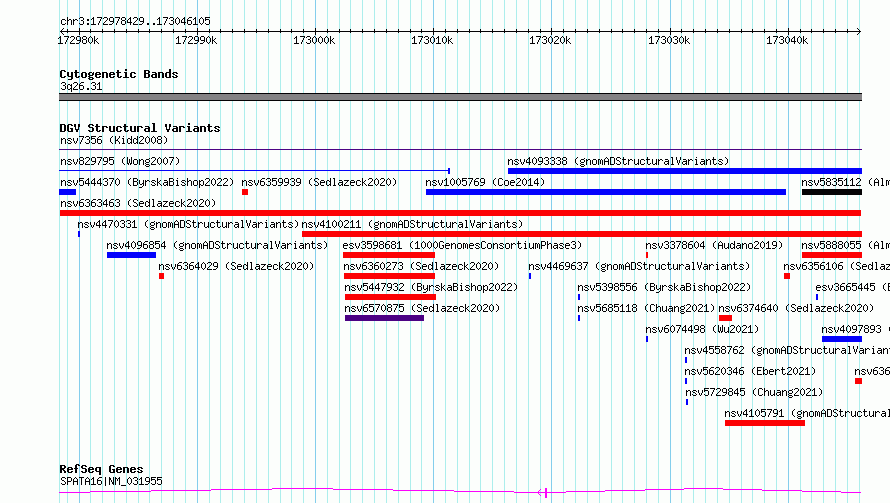Click the red nsv6359939 marker
Screen dimensions: 890x503
[245, 192]
